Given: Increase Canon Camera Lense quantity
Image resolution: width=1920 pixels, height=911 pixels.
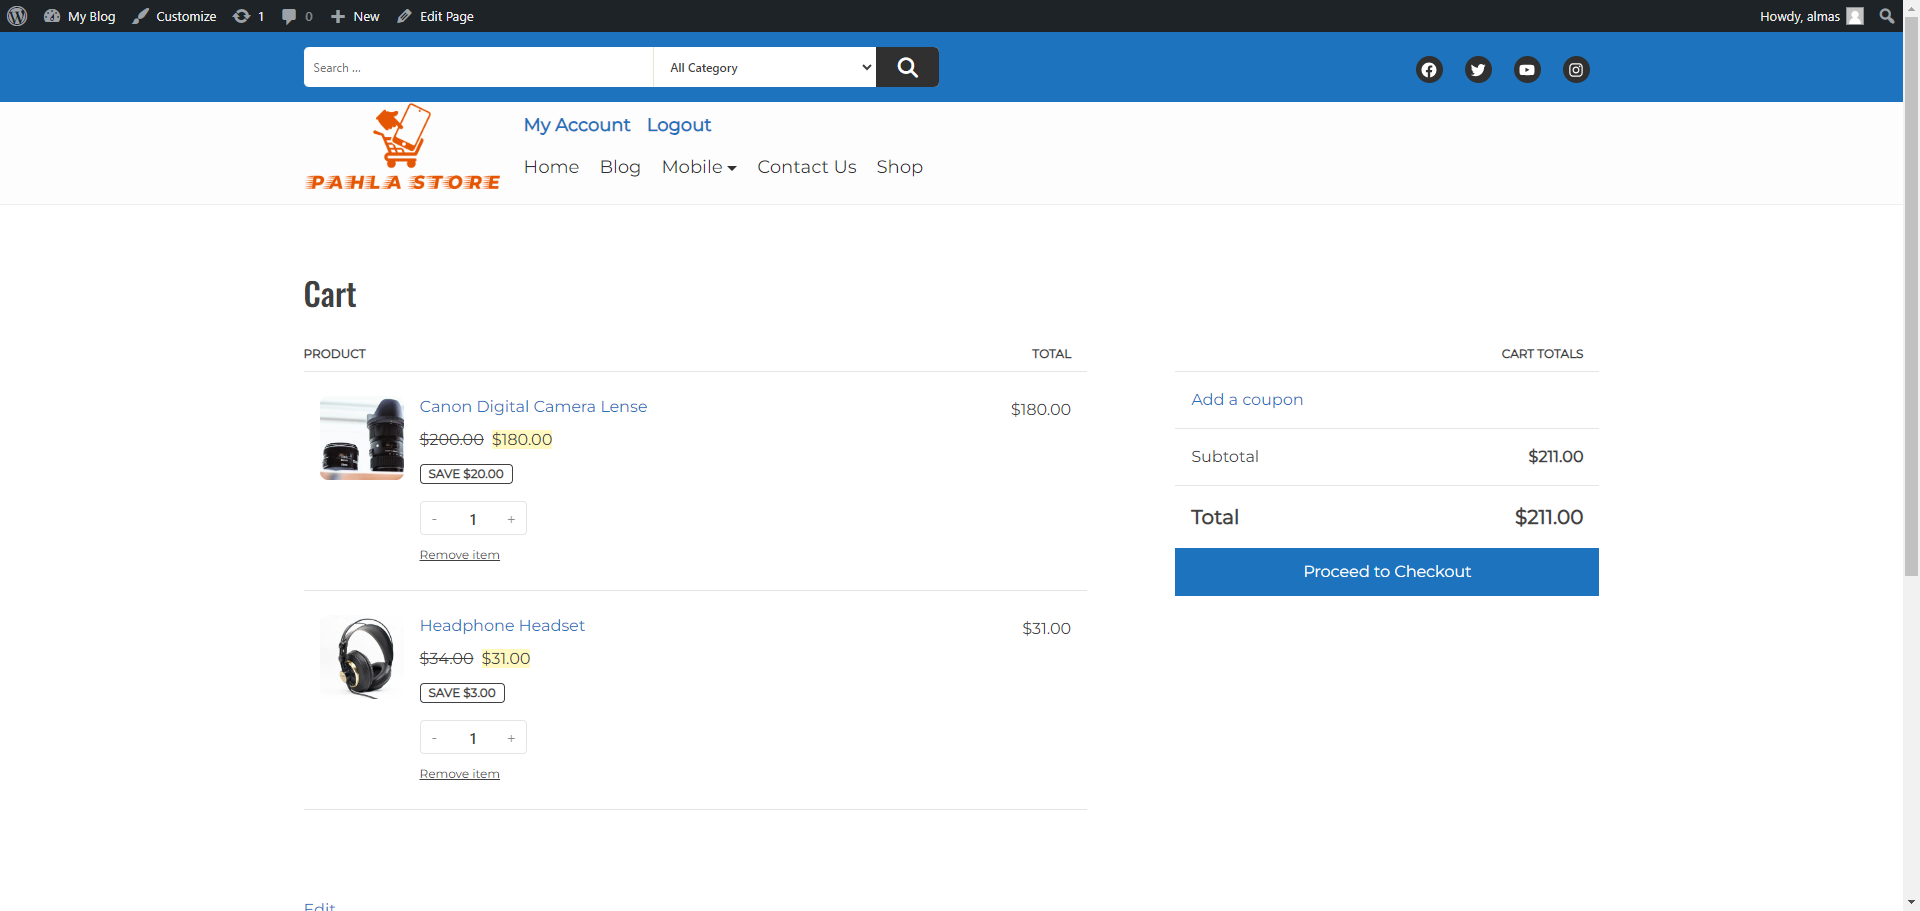Looking at the screenshot, I should [x=511, y=519].
